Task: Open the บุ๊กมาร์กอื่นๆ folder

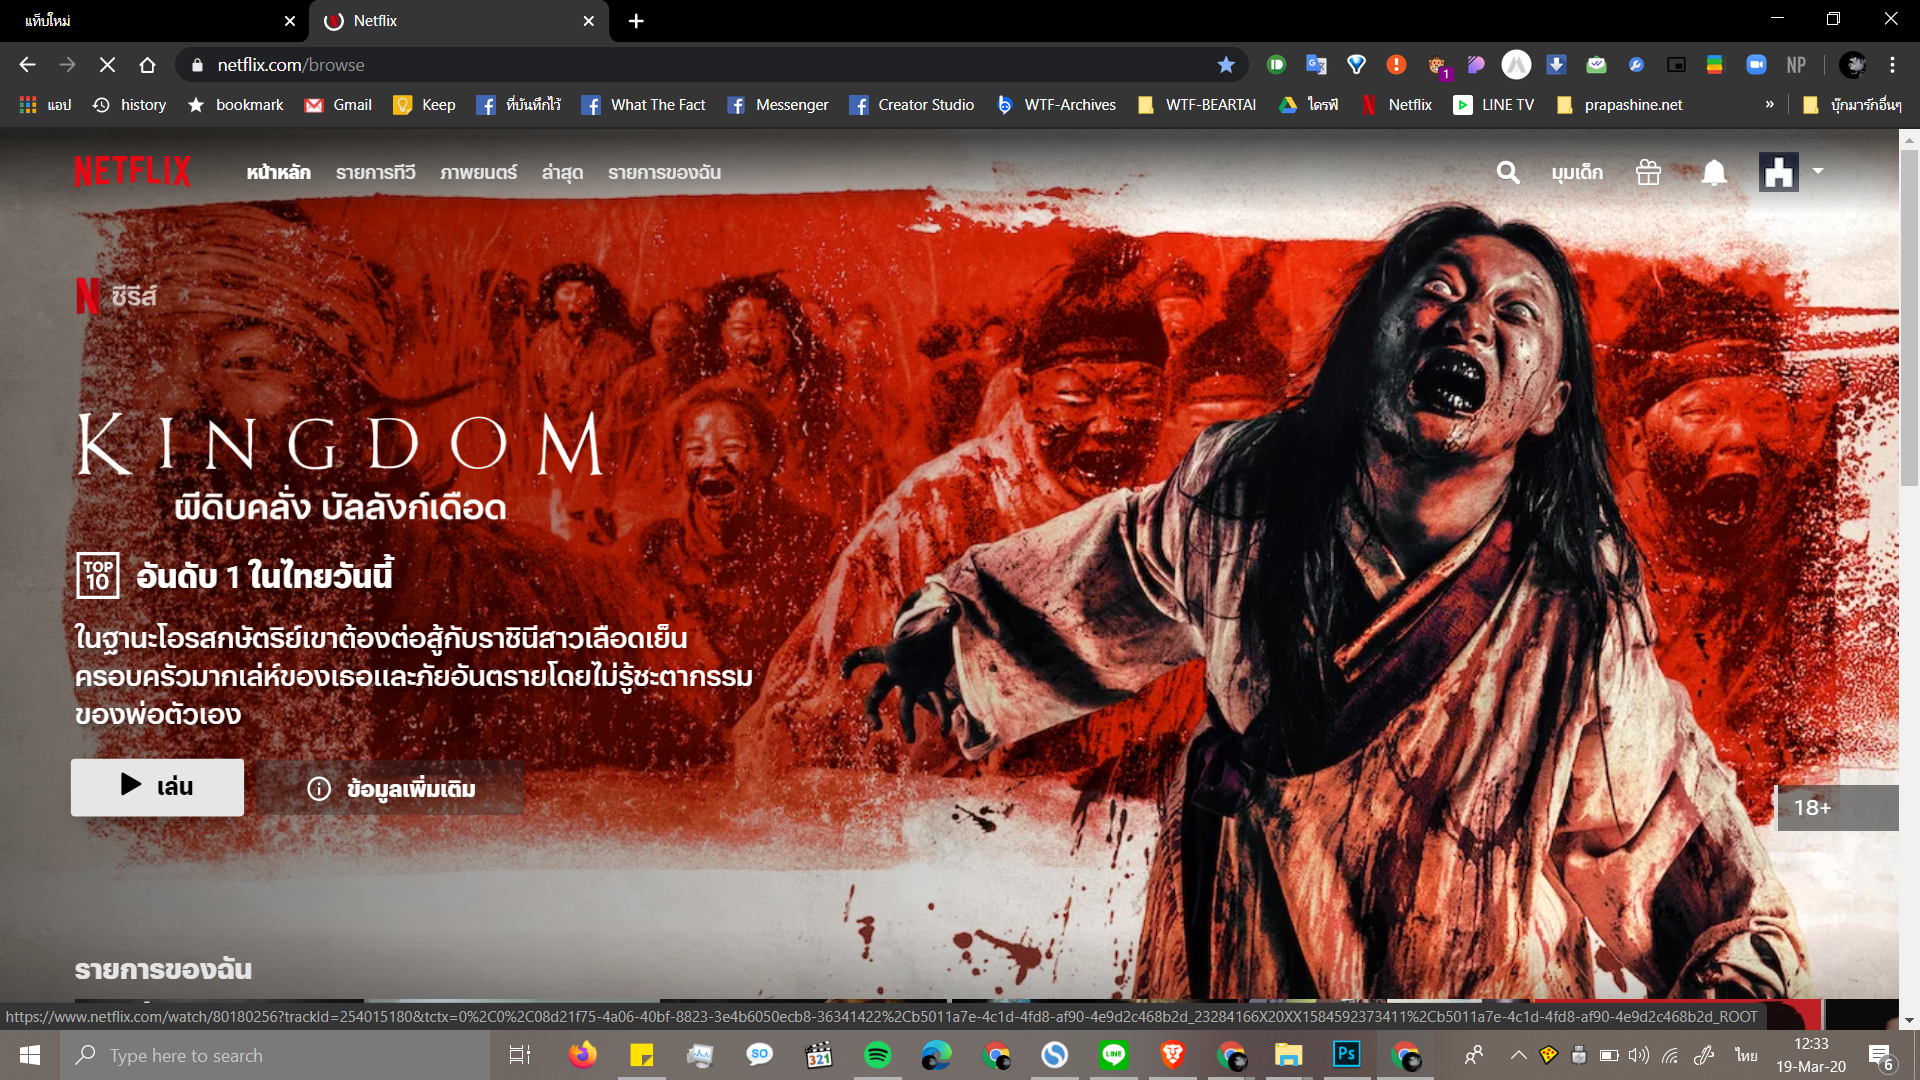Action: pos(1852,105)
